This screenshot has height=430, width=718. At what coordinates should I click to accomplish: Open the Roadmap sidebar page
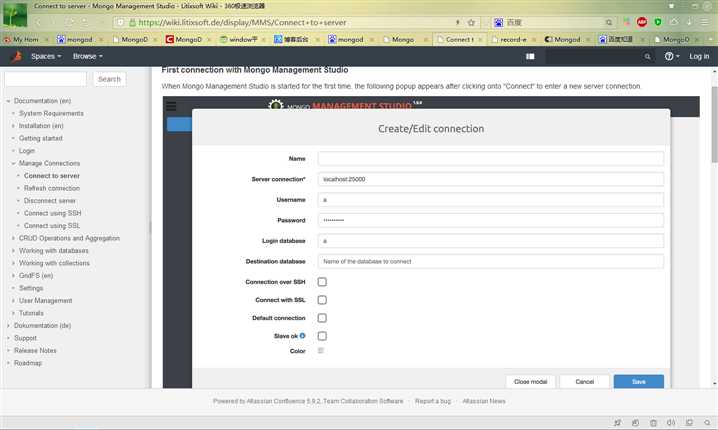point(28,363)
